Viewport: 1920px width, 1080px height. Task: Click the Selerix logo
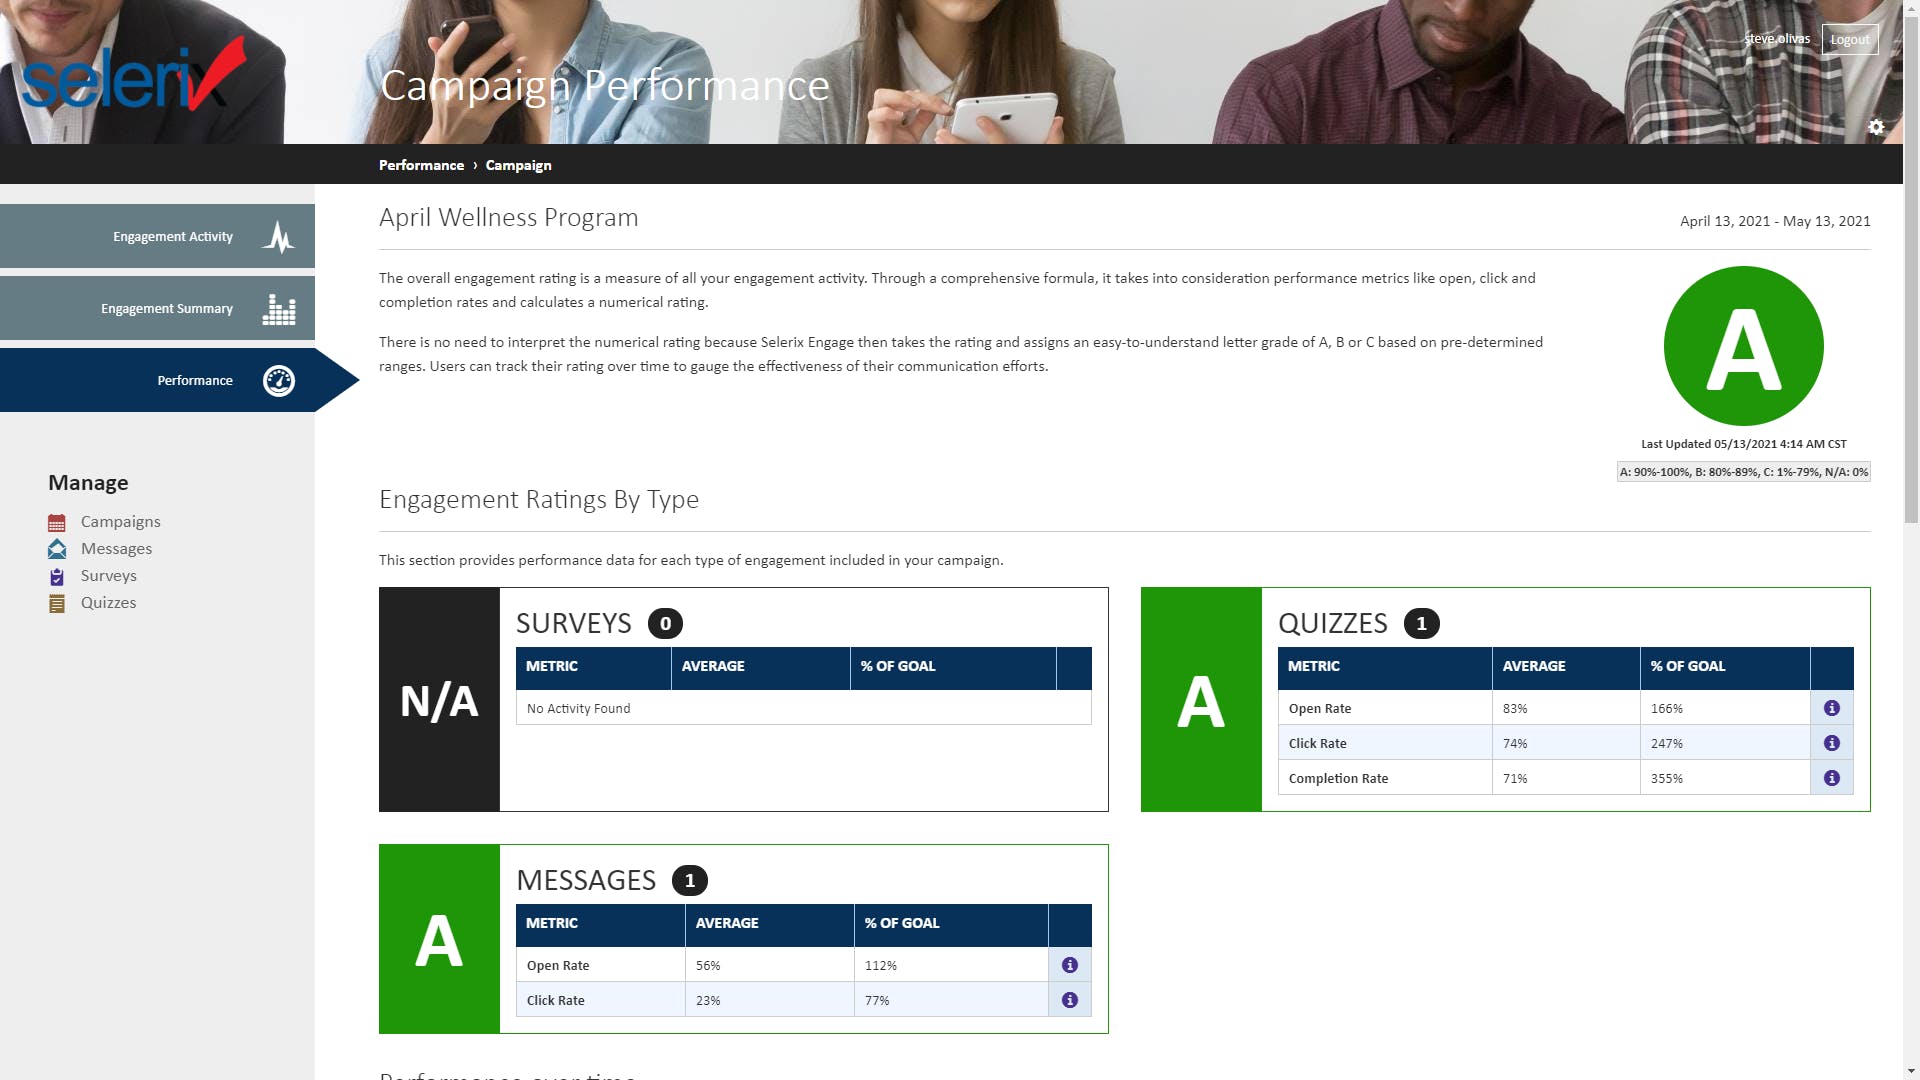pyautogui.click(x=132, y=78)
